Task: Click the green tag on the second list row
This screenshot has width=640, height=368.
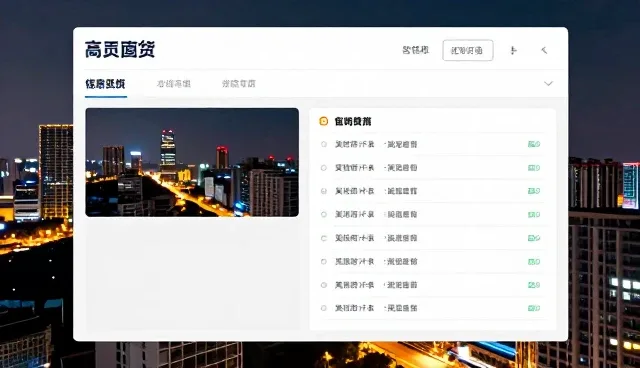Action: point(534,168)
